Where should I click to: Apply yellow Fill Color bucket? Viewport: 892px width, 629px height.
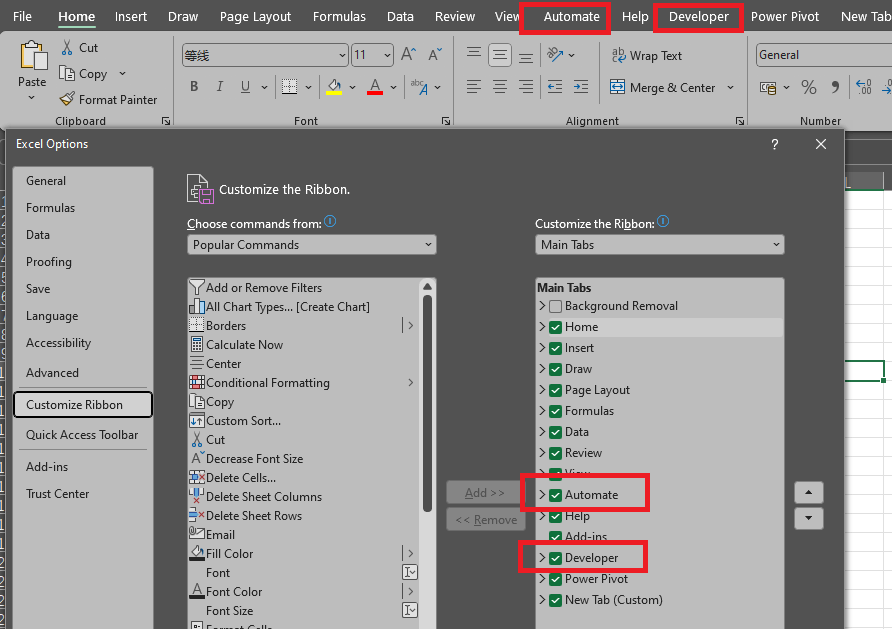click(334, 86)
